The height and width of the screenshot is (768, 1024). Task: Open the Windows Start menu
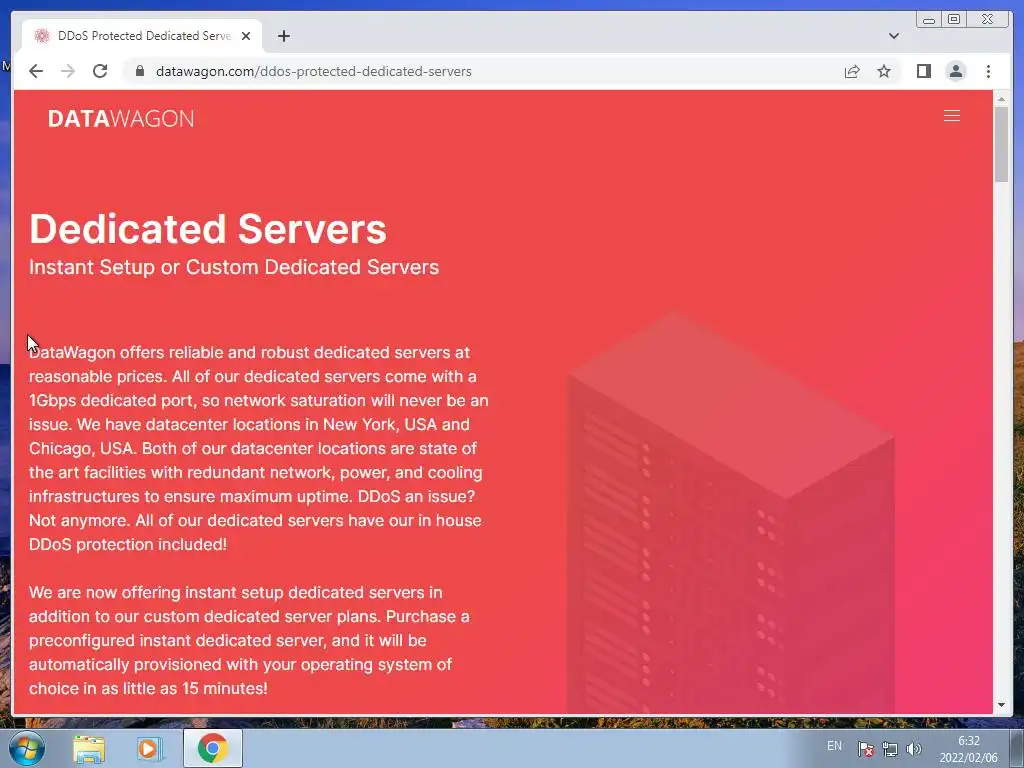tap(27, 748)
